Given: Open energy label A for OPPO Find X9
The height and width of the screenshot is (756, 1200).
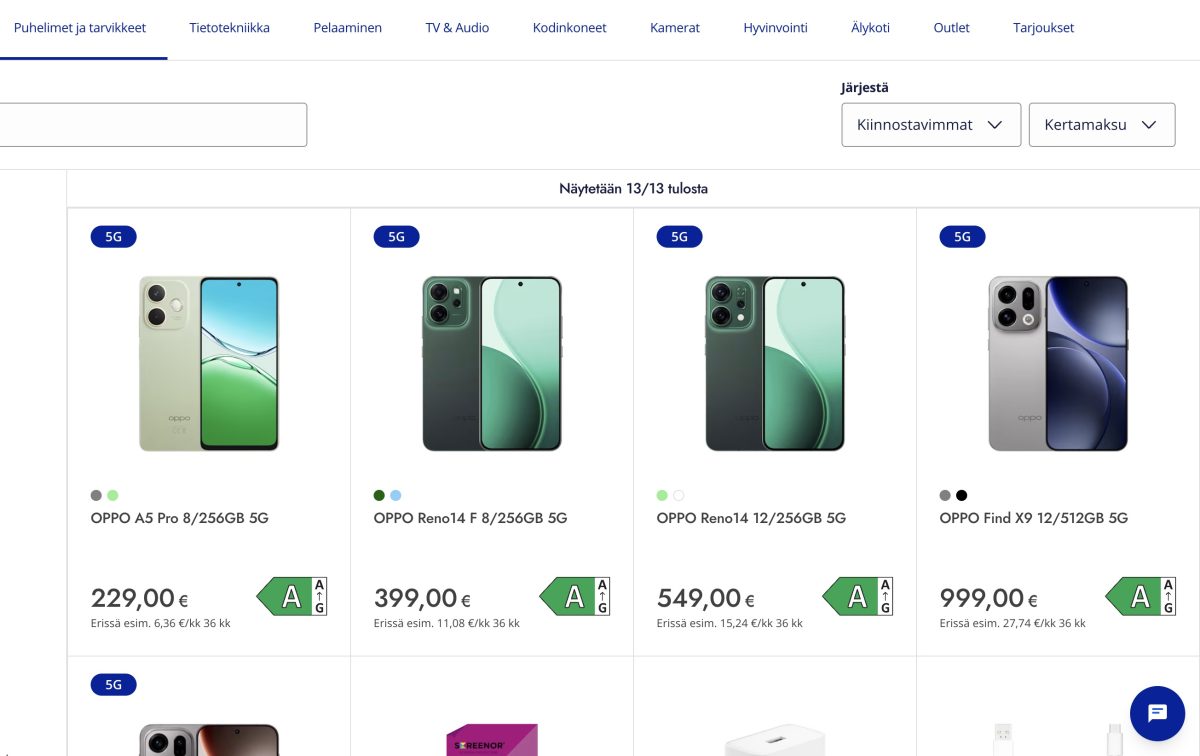Looking at the screenshot, I should [1140, 596].
